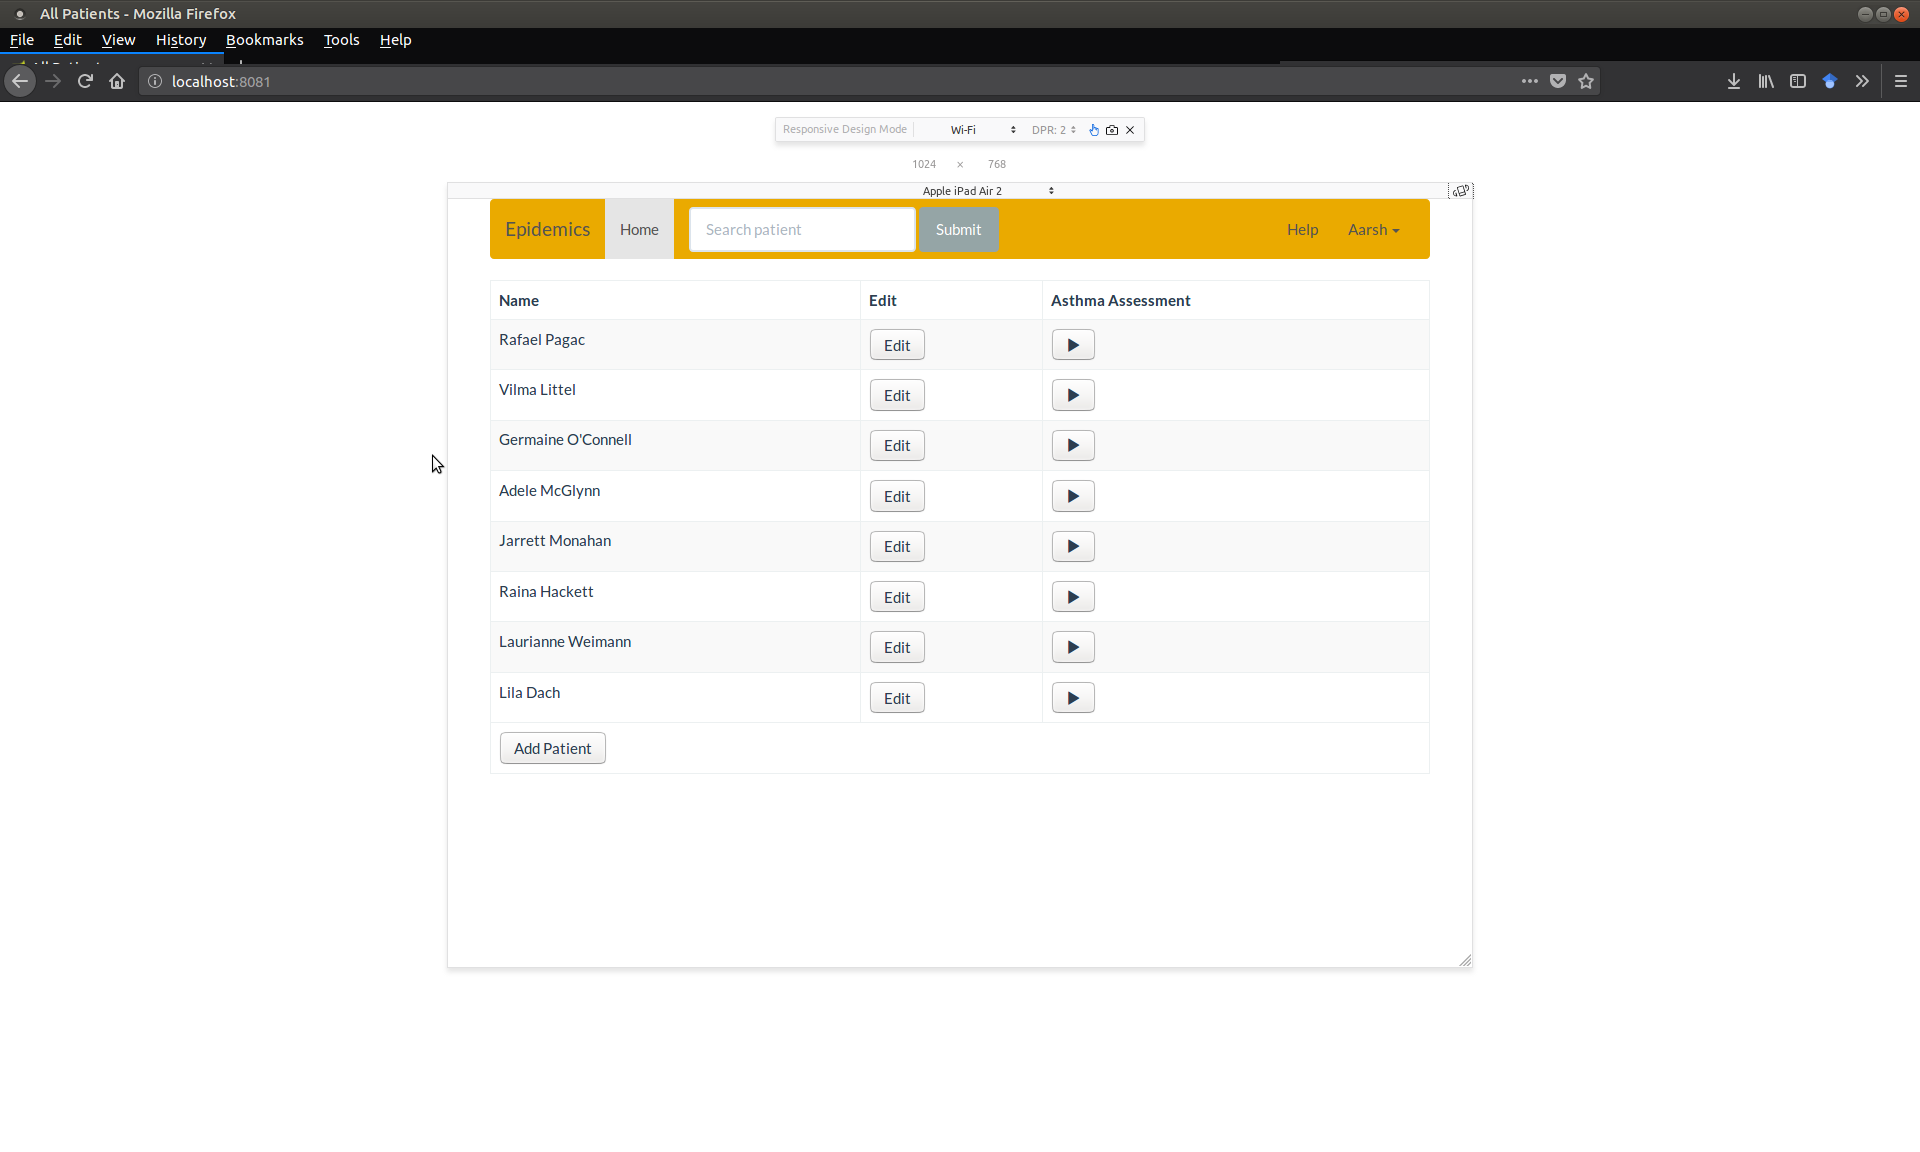Click reload page icon
The image size is (1920, 1152).
click(x=85, y=82)
